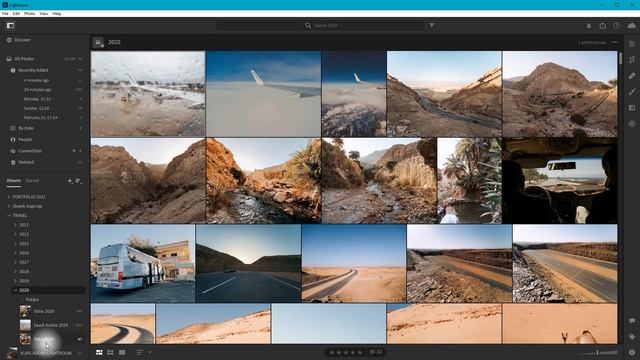Click the sort albums icon
Screen dimensions: 640x360
pos(78,180)
